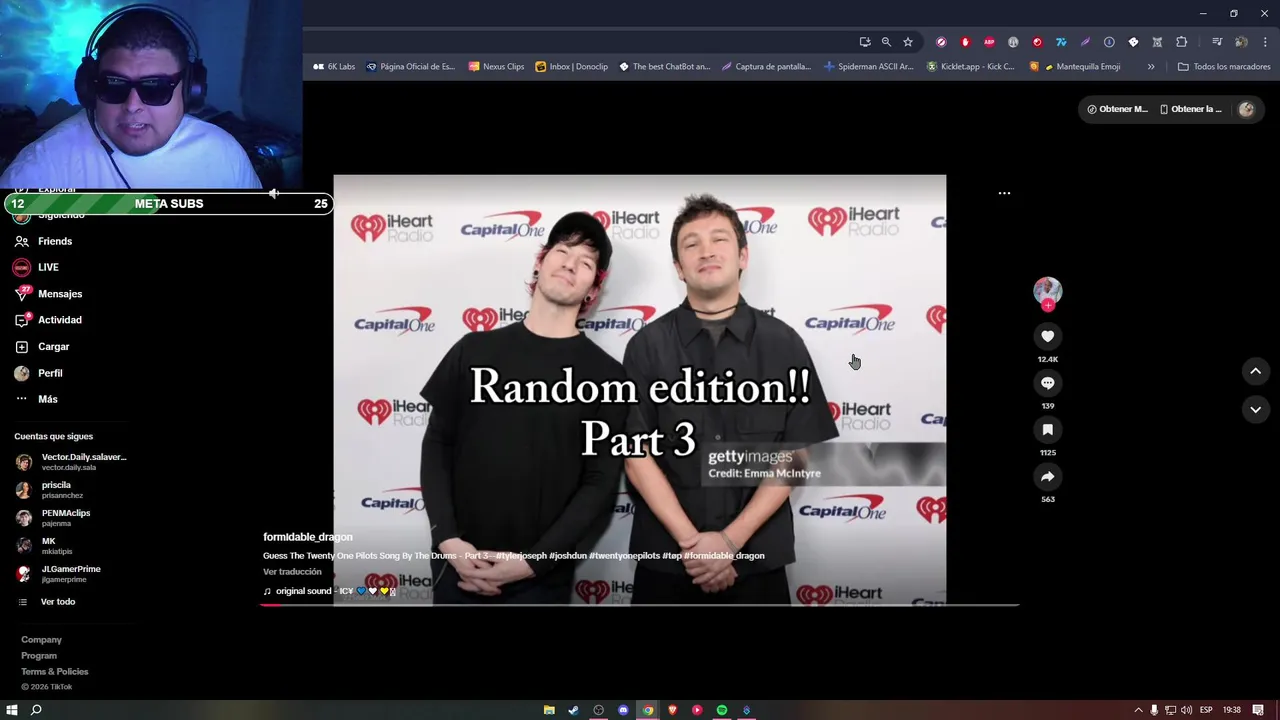This screenshot has height=720, width=1280.
Task: Open the original sound link
Action: tap(329, 591)
